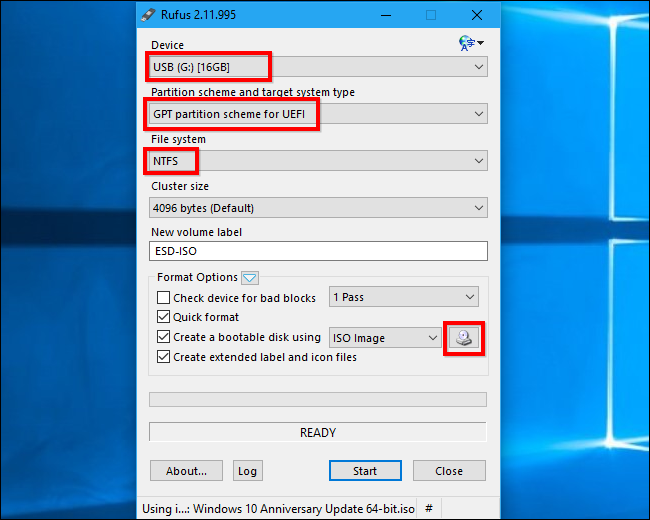Click the hash (#) checksum button
Image resolution: width=650 pixels, height=520 pixels.
[429, 508]
